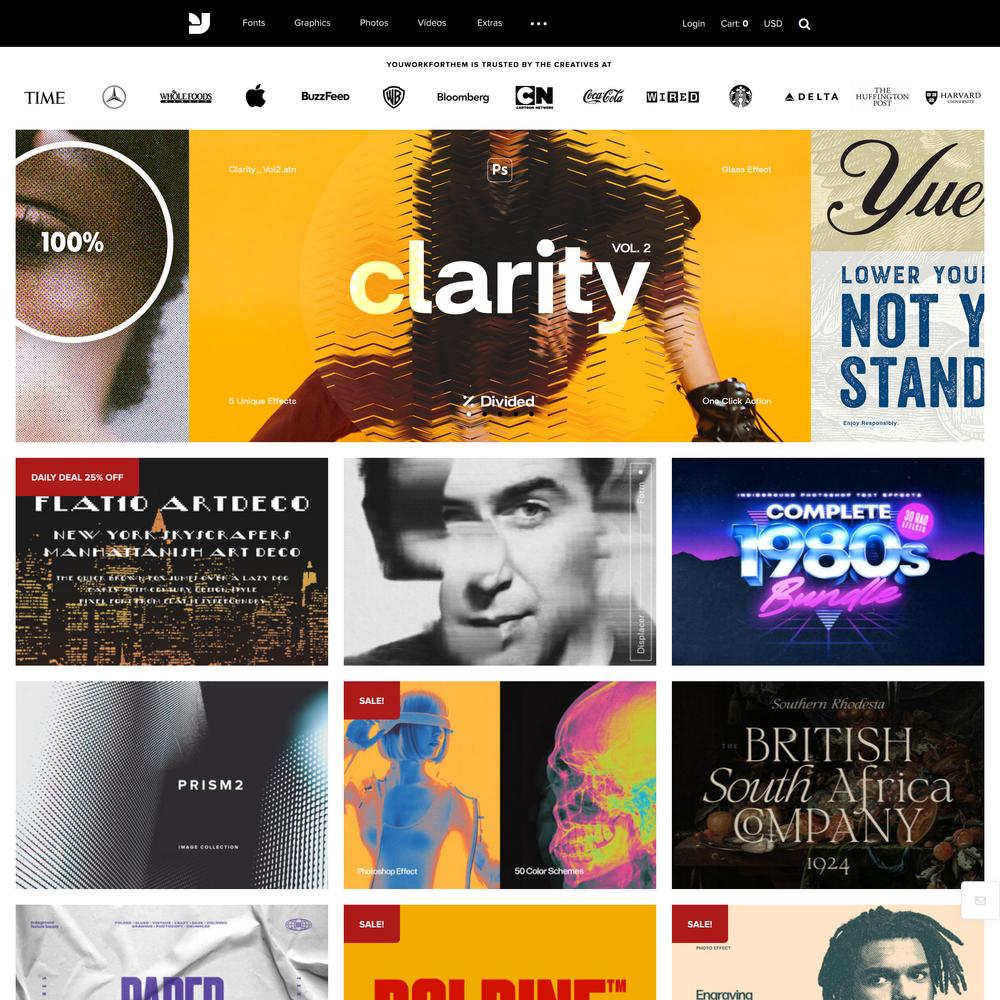Image resolution: width=1000 pixels, height=1000 pixels.
Task: Select the middle carousel slide dot
Action: click(x=500, y=414)
